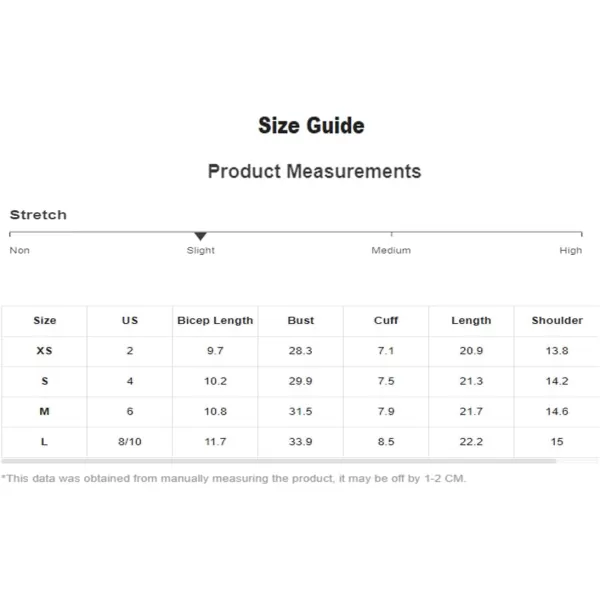Select the XS size row label
Screen dimensions: 600x600
click(44, 351)
